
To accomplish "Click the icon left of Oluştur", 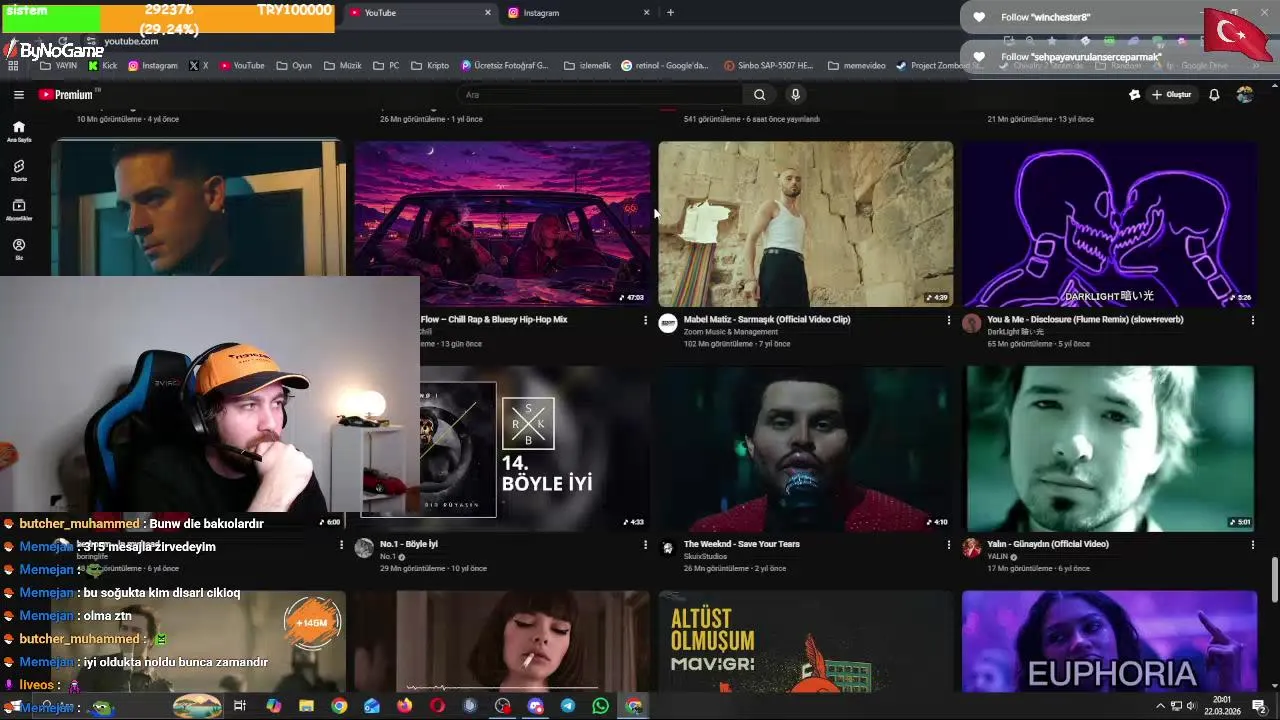I will click(x=1134, y=95).
